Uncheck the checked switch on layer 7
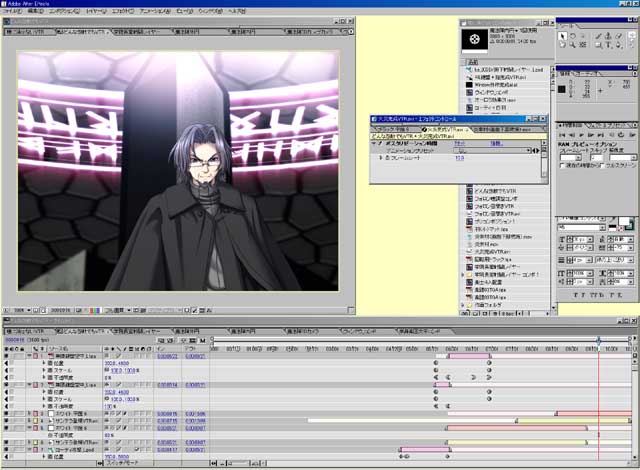The image size is (640, 470). 138,450
